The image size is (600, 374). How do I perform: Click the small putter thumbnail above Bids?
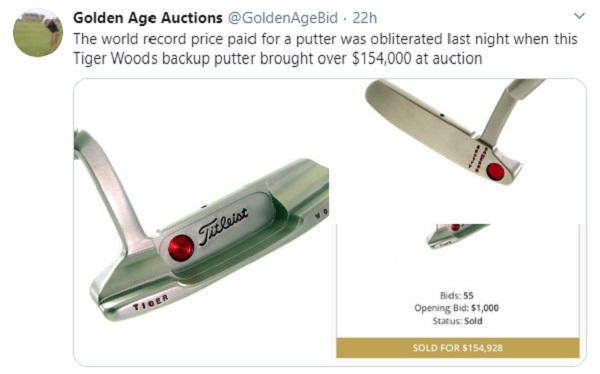(x=456, y=235)
